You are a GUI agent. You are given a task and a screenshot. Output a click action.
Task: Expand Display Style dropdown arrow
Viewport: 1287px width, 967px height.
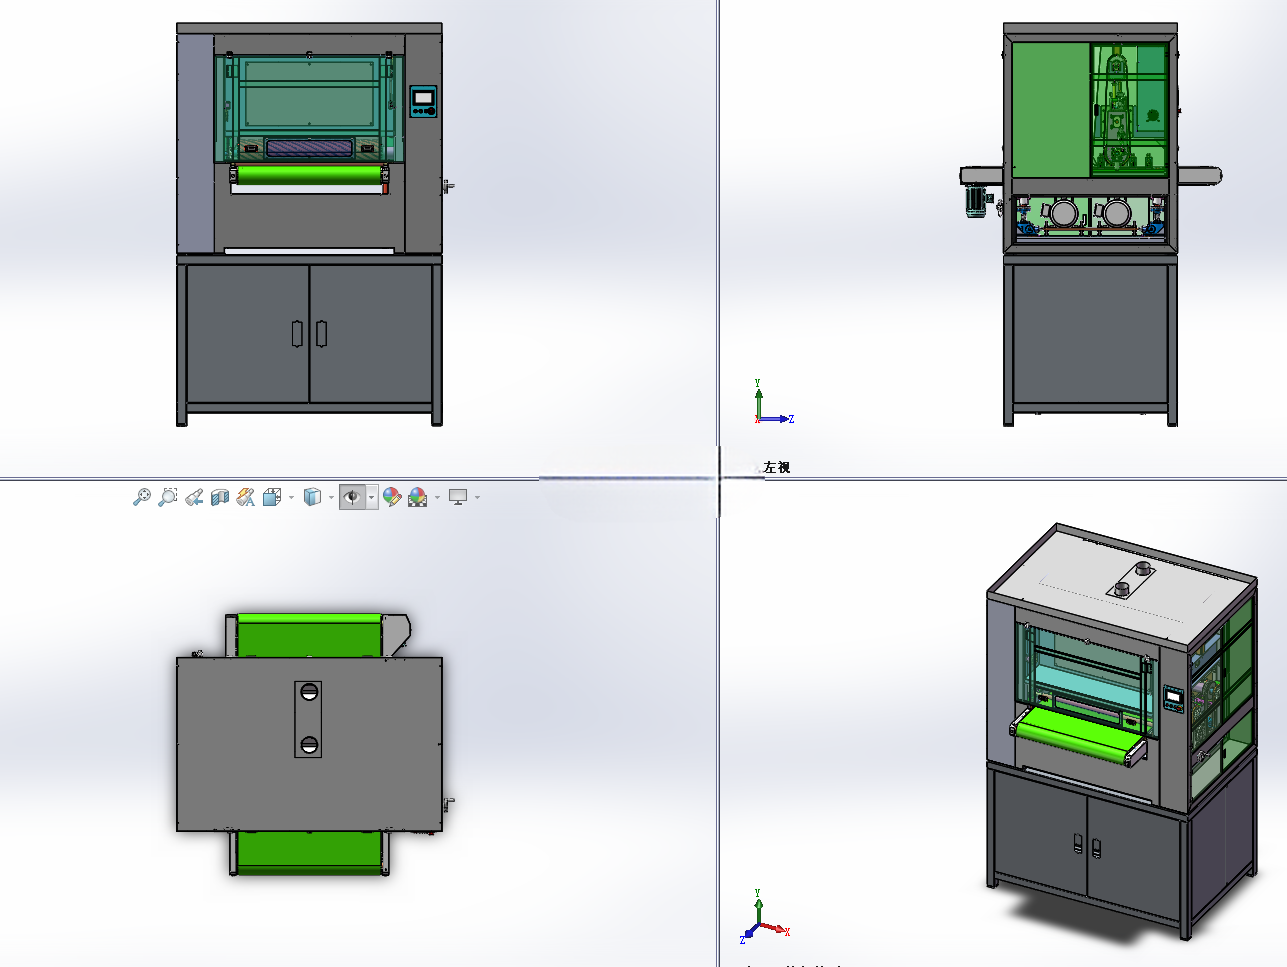coord(331,497)
